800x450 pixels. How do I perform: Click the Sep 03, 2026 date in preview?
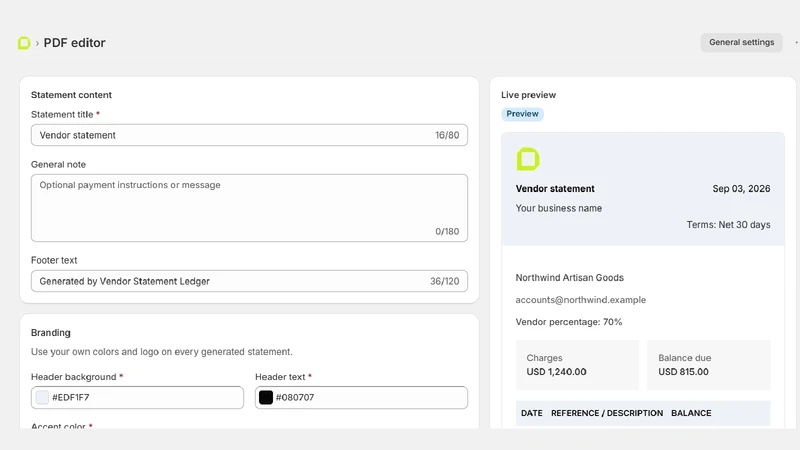point(741,189)
